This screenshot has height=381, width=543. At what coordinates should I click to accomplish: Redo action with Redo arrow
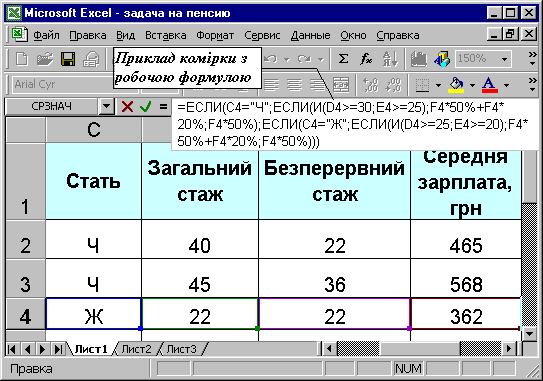coord(304,59)
